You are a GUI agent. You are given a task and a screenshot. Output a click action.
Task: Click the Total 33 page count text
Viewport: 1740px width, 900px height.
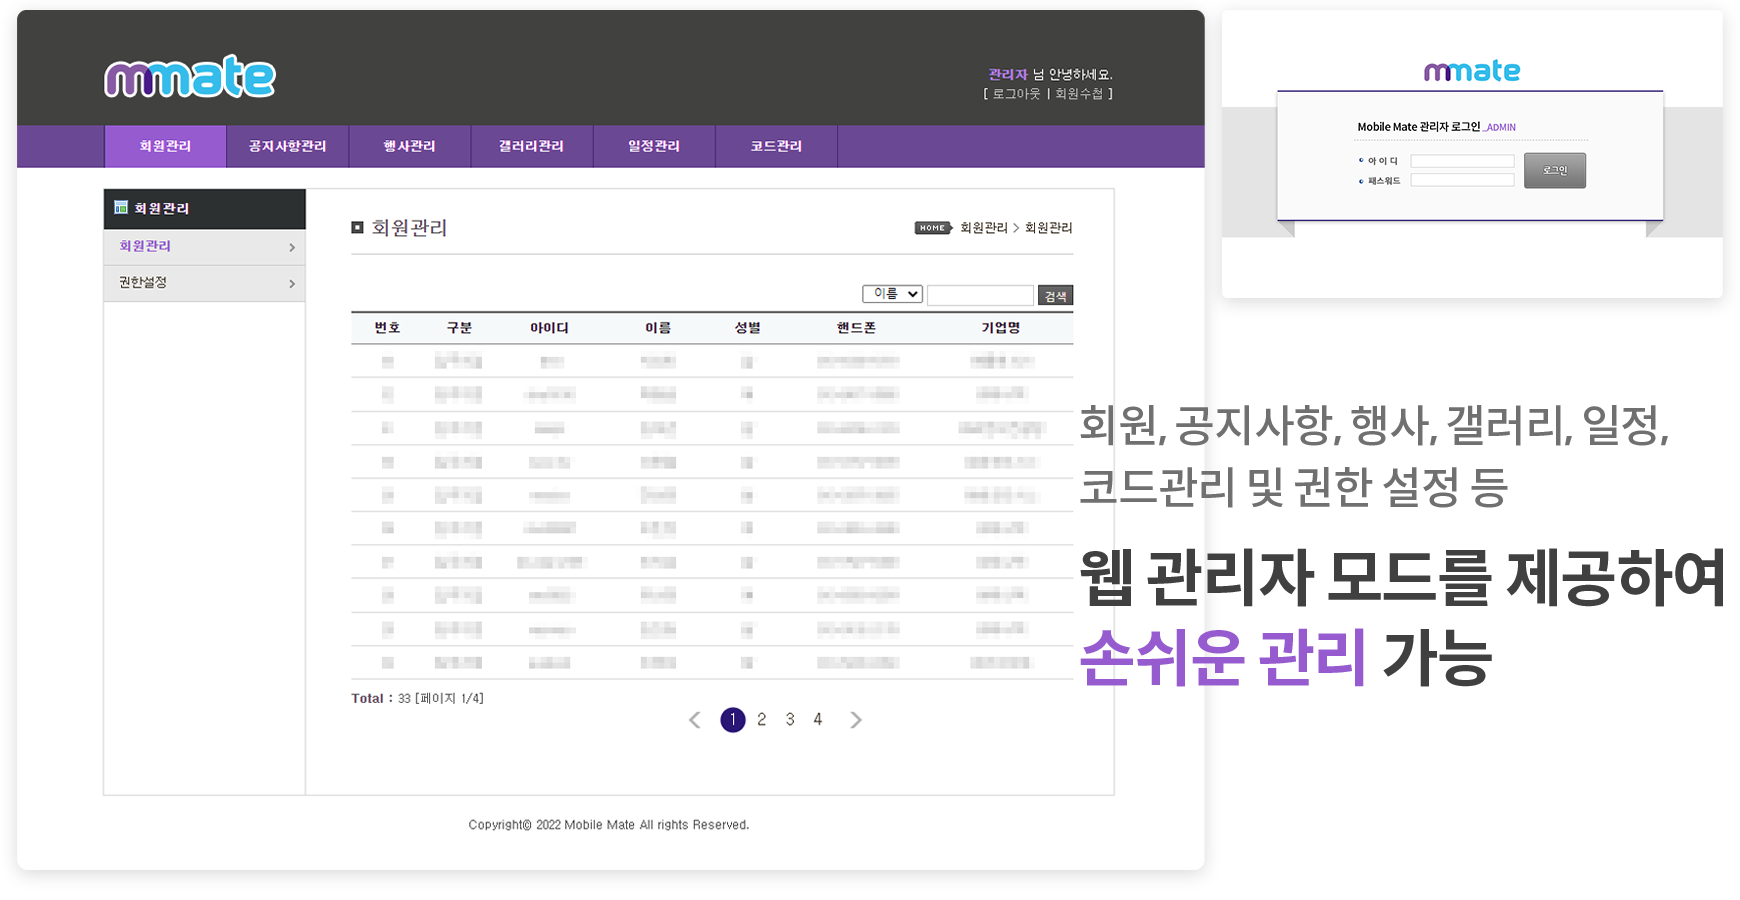417,698
